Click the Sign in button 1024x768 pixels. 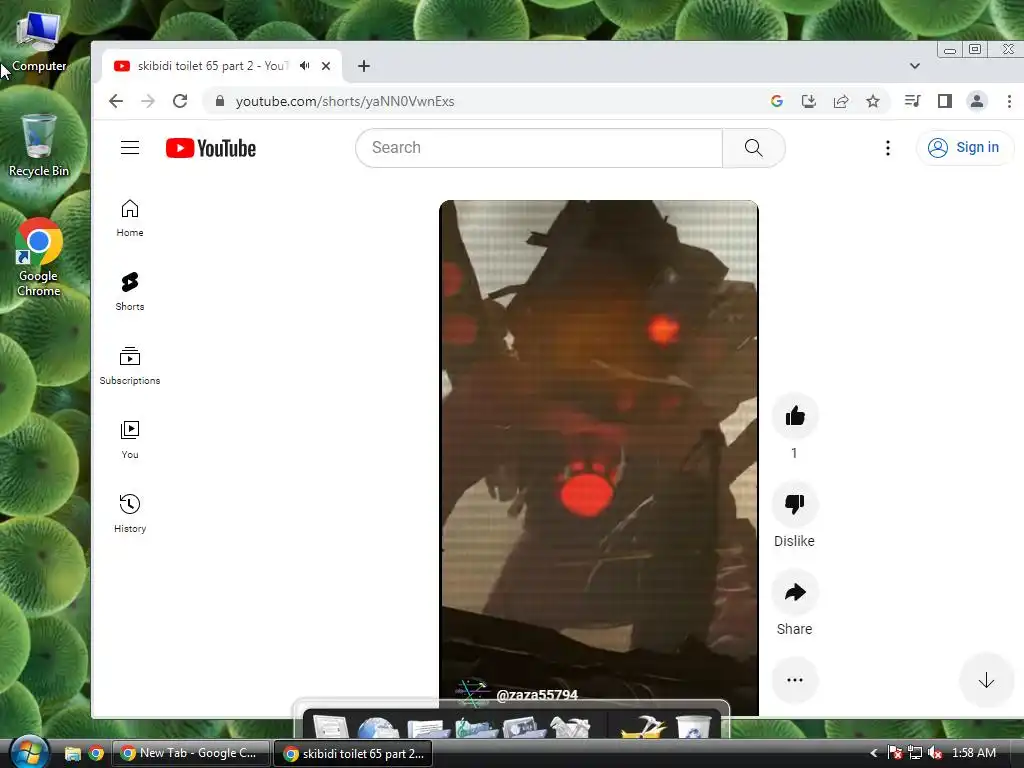tap(965, 148)
